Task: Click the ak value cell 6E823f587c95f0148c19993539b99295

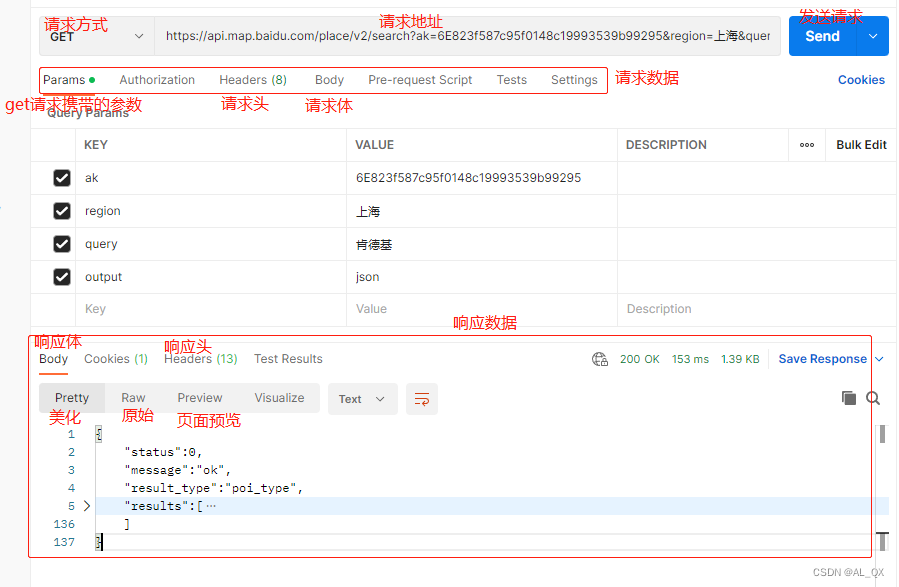Action: point(482,178)
